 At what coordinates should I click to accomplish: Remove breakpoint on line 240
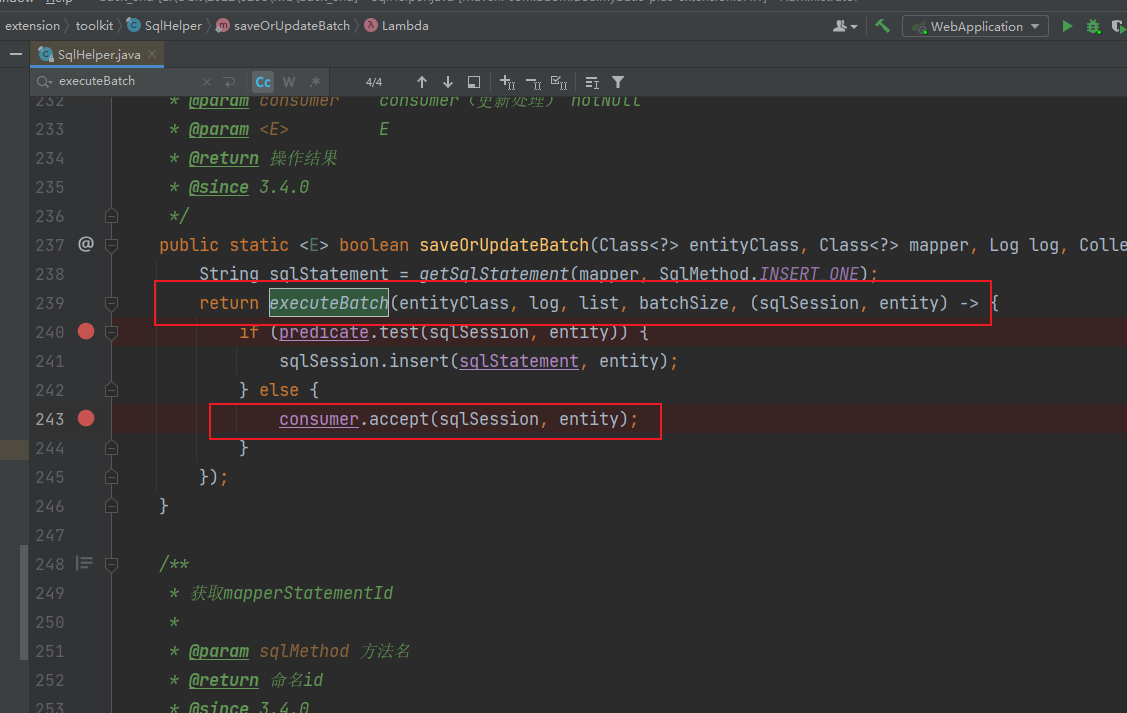pyautogui.click(x=86, y=332)
